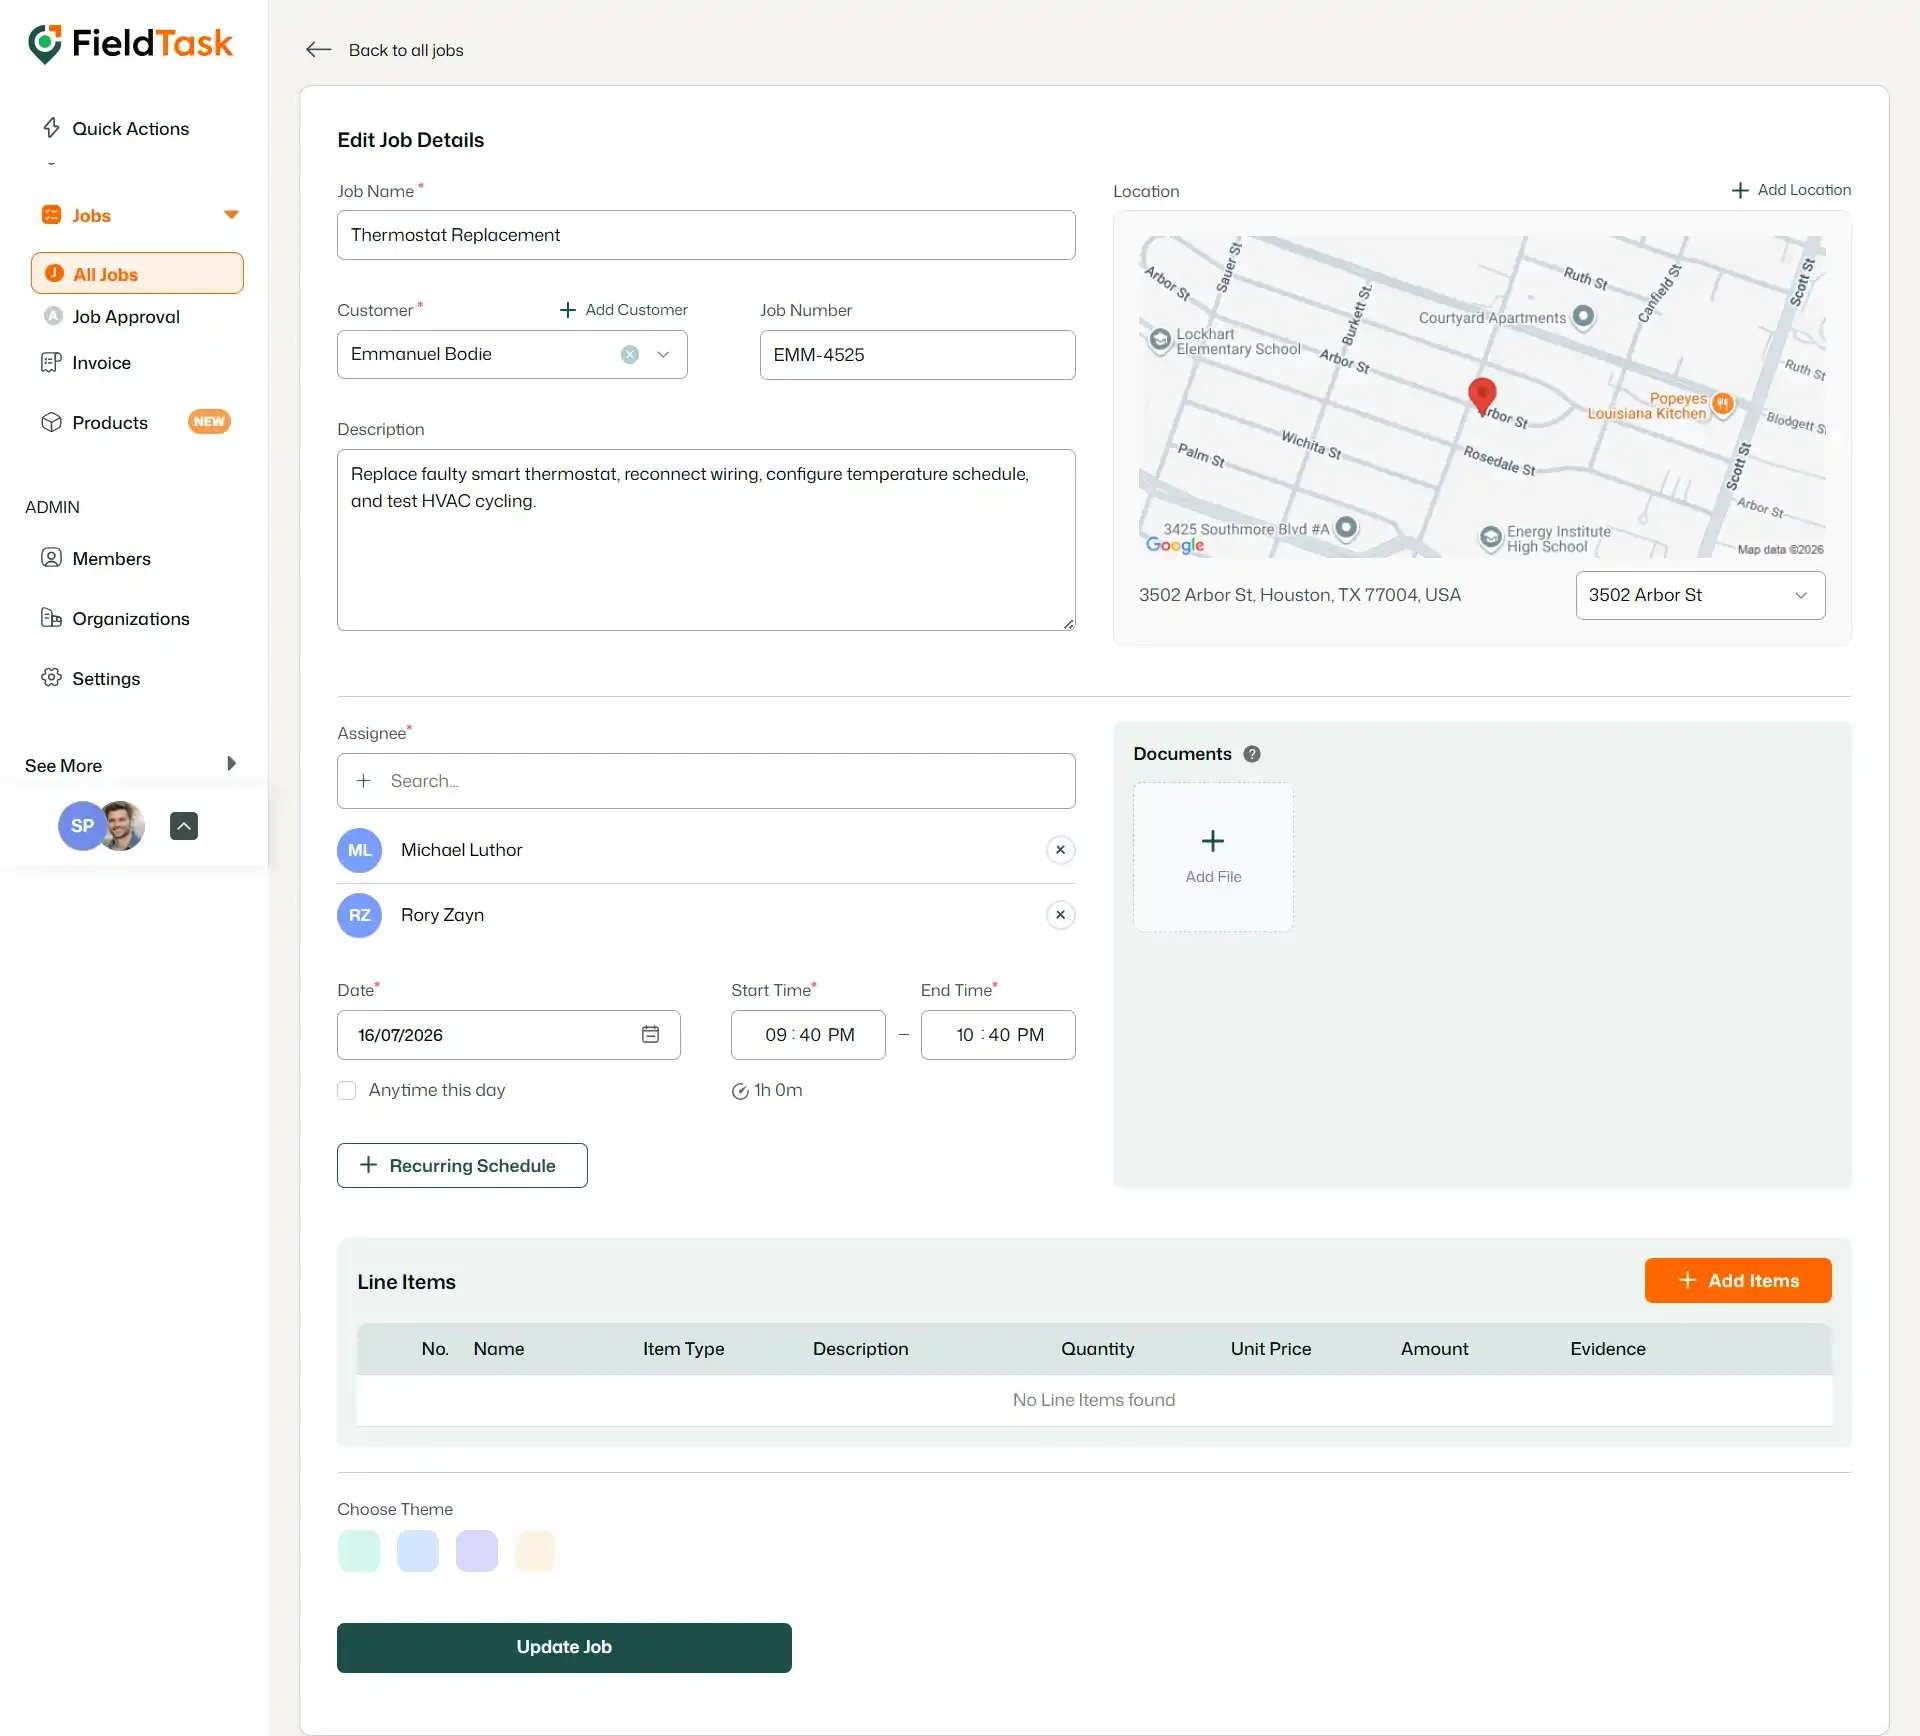Click the back arrow icon
1920x1736 pixels.
pyautogui.click(x=318, y=50)
